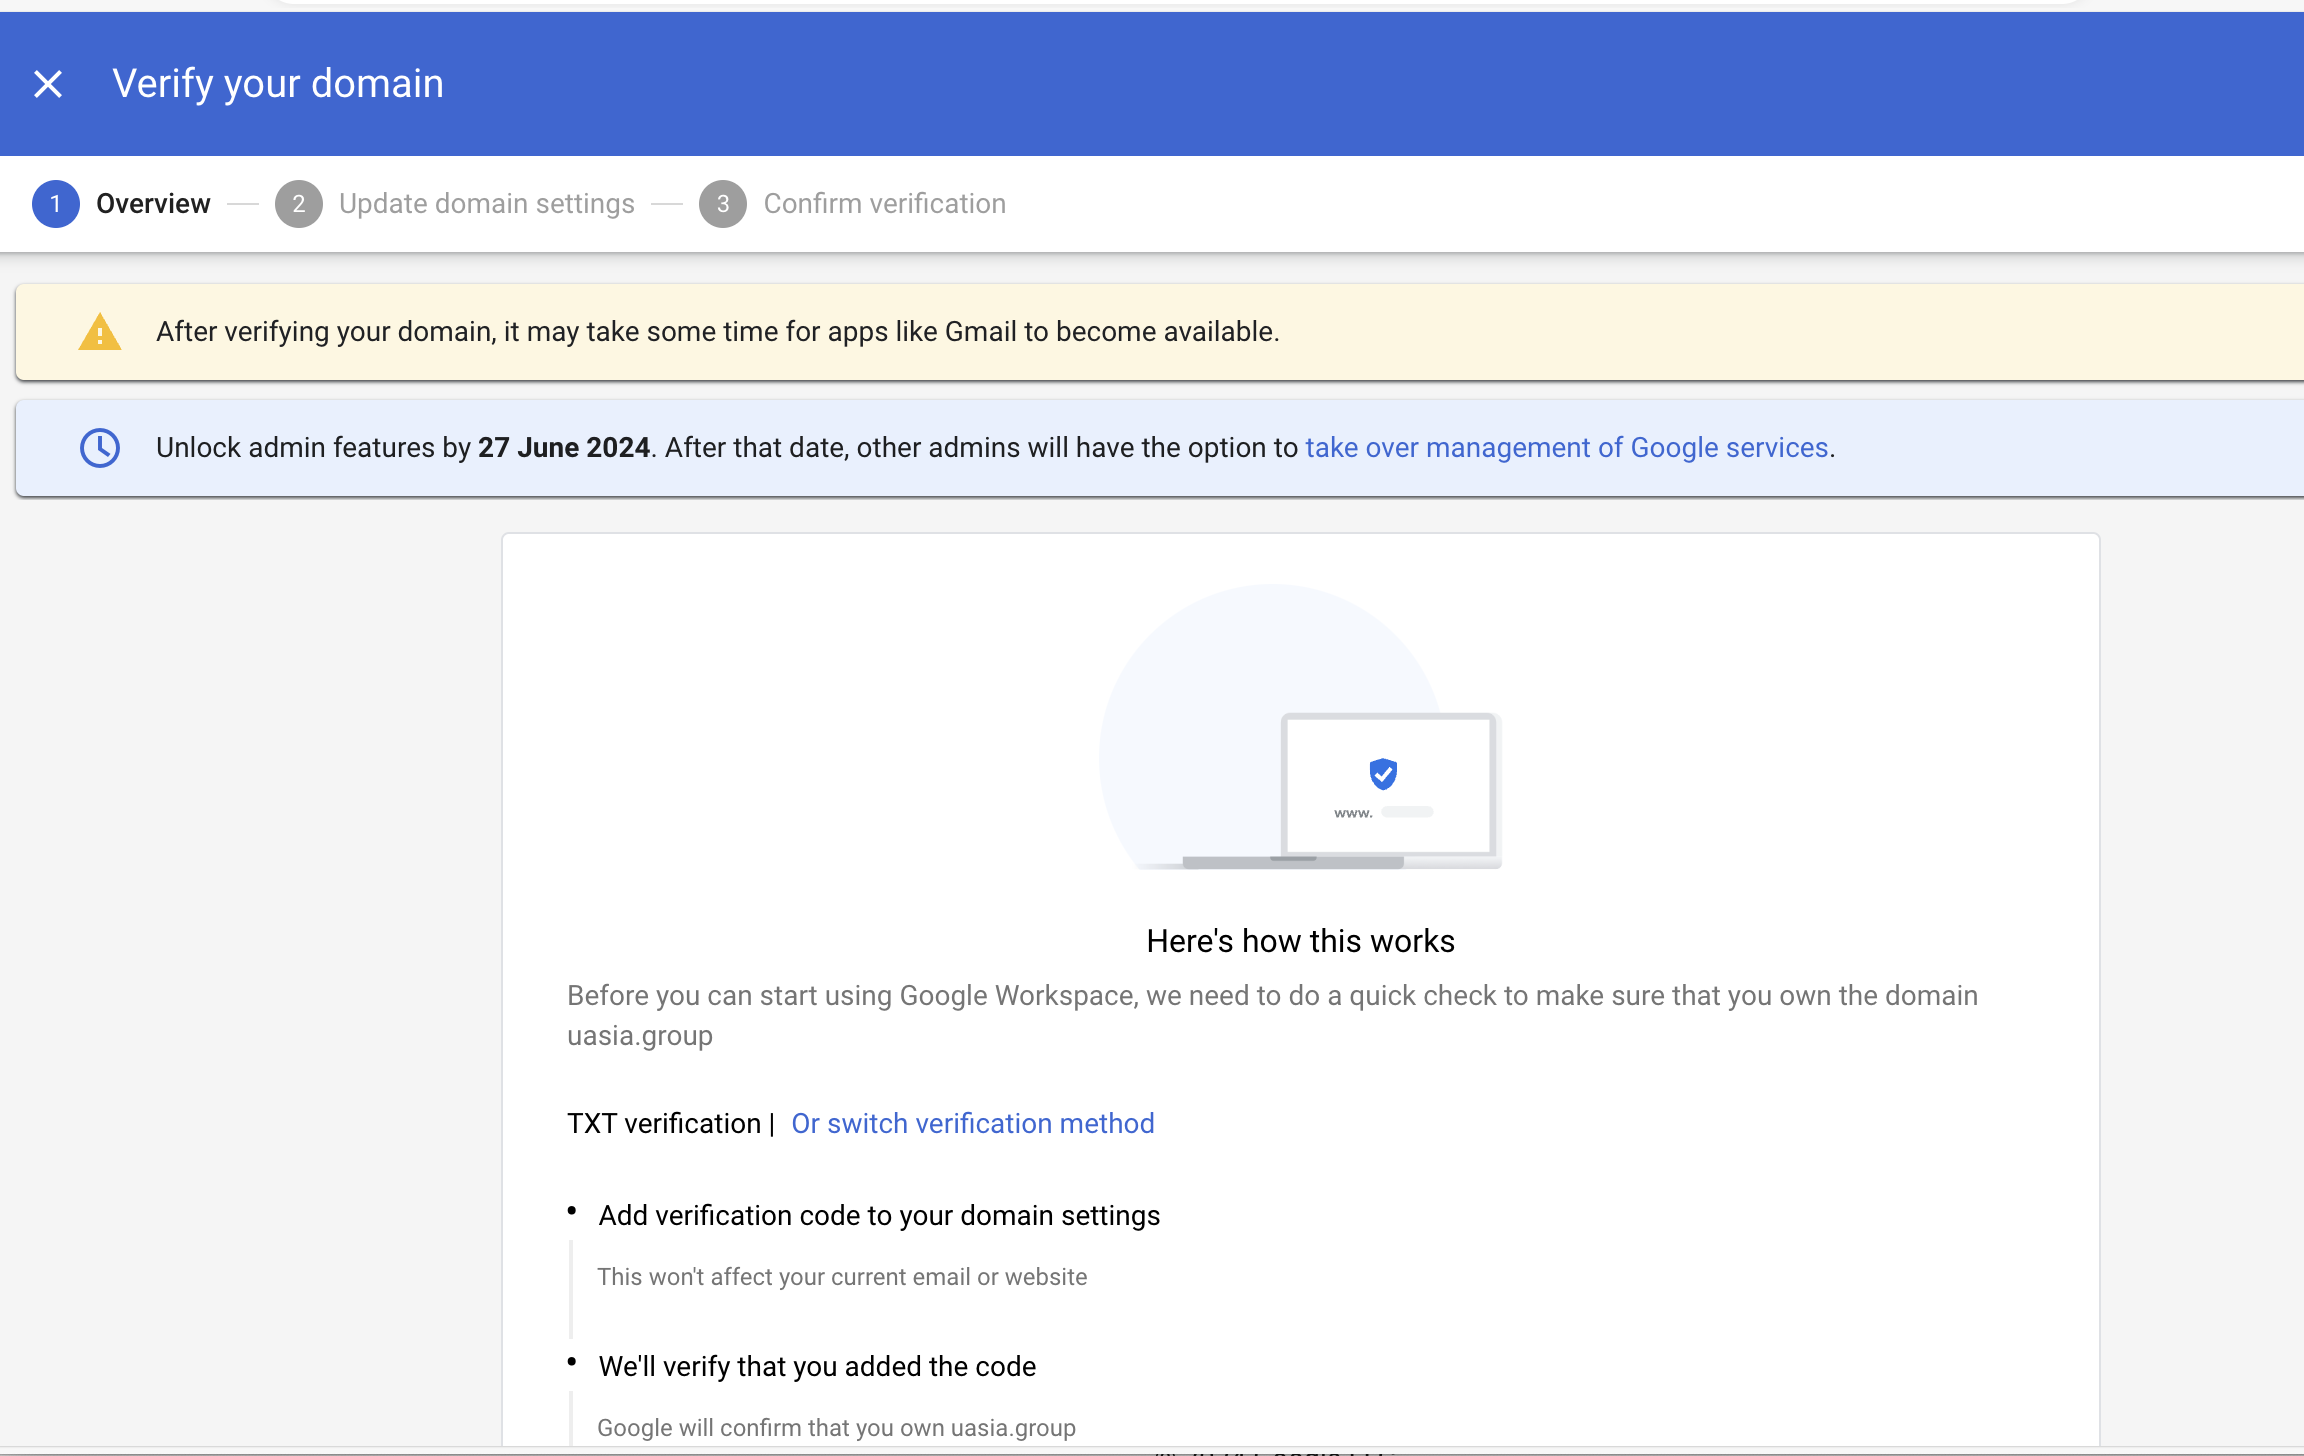The image size is (2304, 1456).
Task: Click the We'll verify that you added the code bullet
Action: point(816,1365)
